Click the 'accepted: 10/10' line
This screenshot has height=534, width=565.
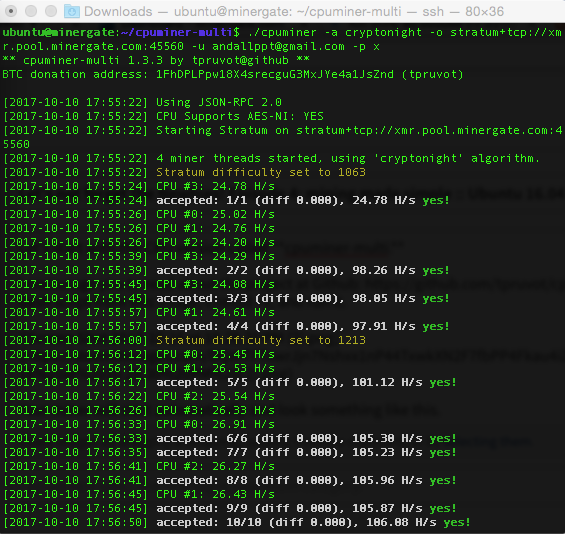tap(237, 523)
